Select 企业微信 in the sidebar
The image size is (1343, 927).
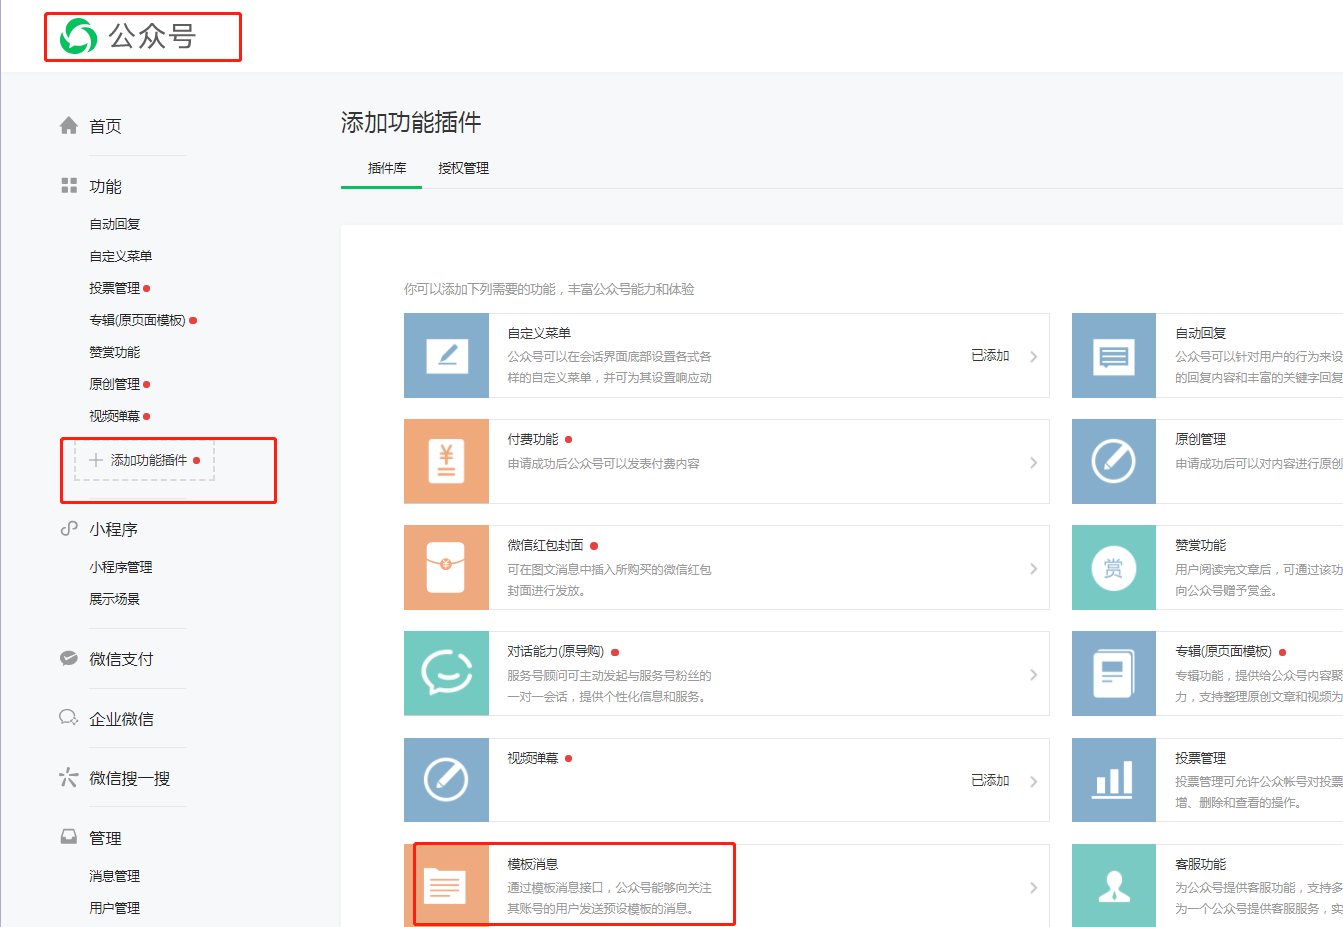(121, 719)
